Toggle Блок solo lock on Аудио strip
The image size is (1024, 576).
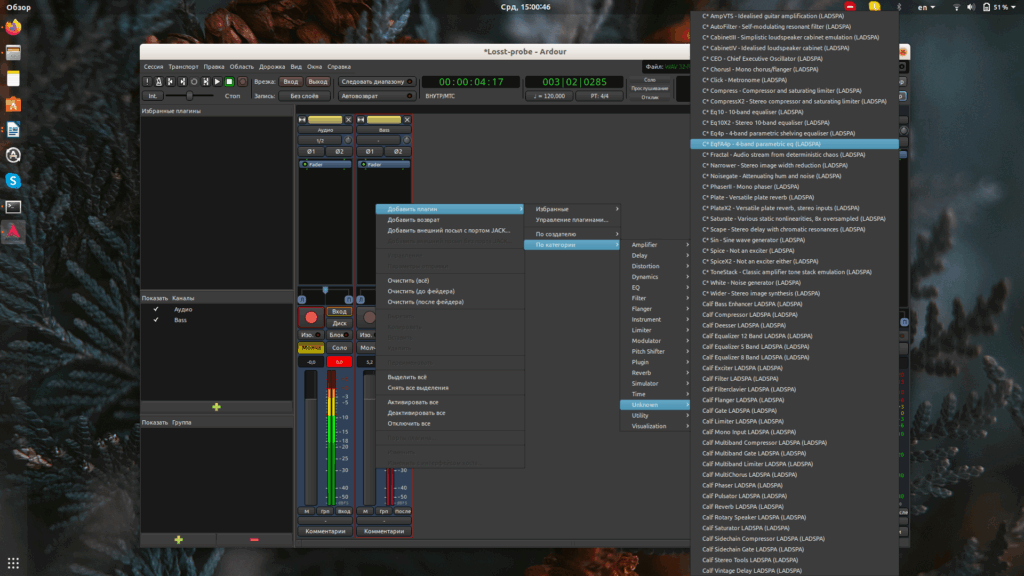click(x=339, y=335)
